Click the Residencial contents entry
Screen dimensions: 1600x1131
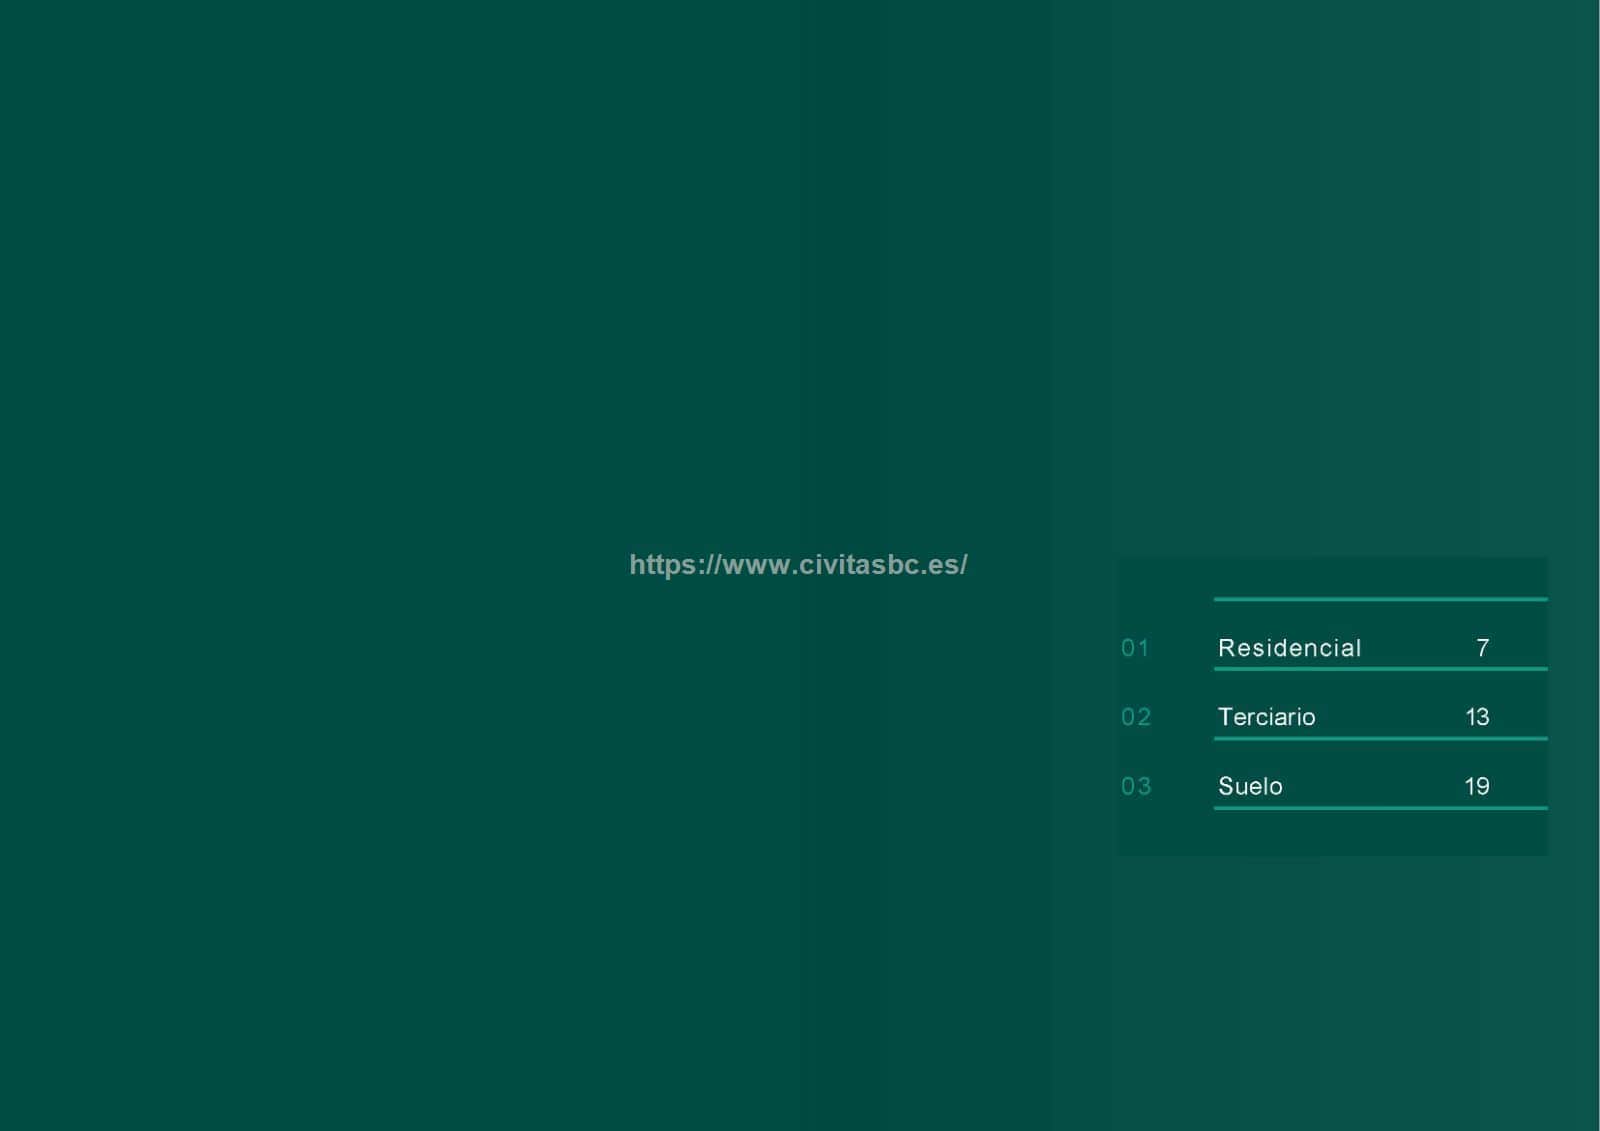point(1289,648)
